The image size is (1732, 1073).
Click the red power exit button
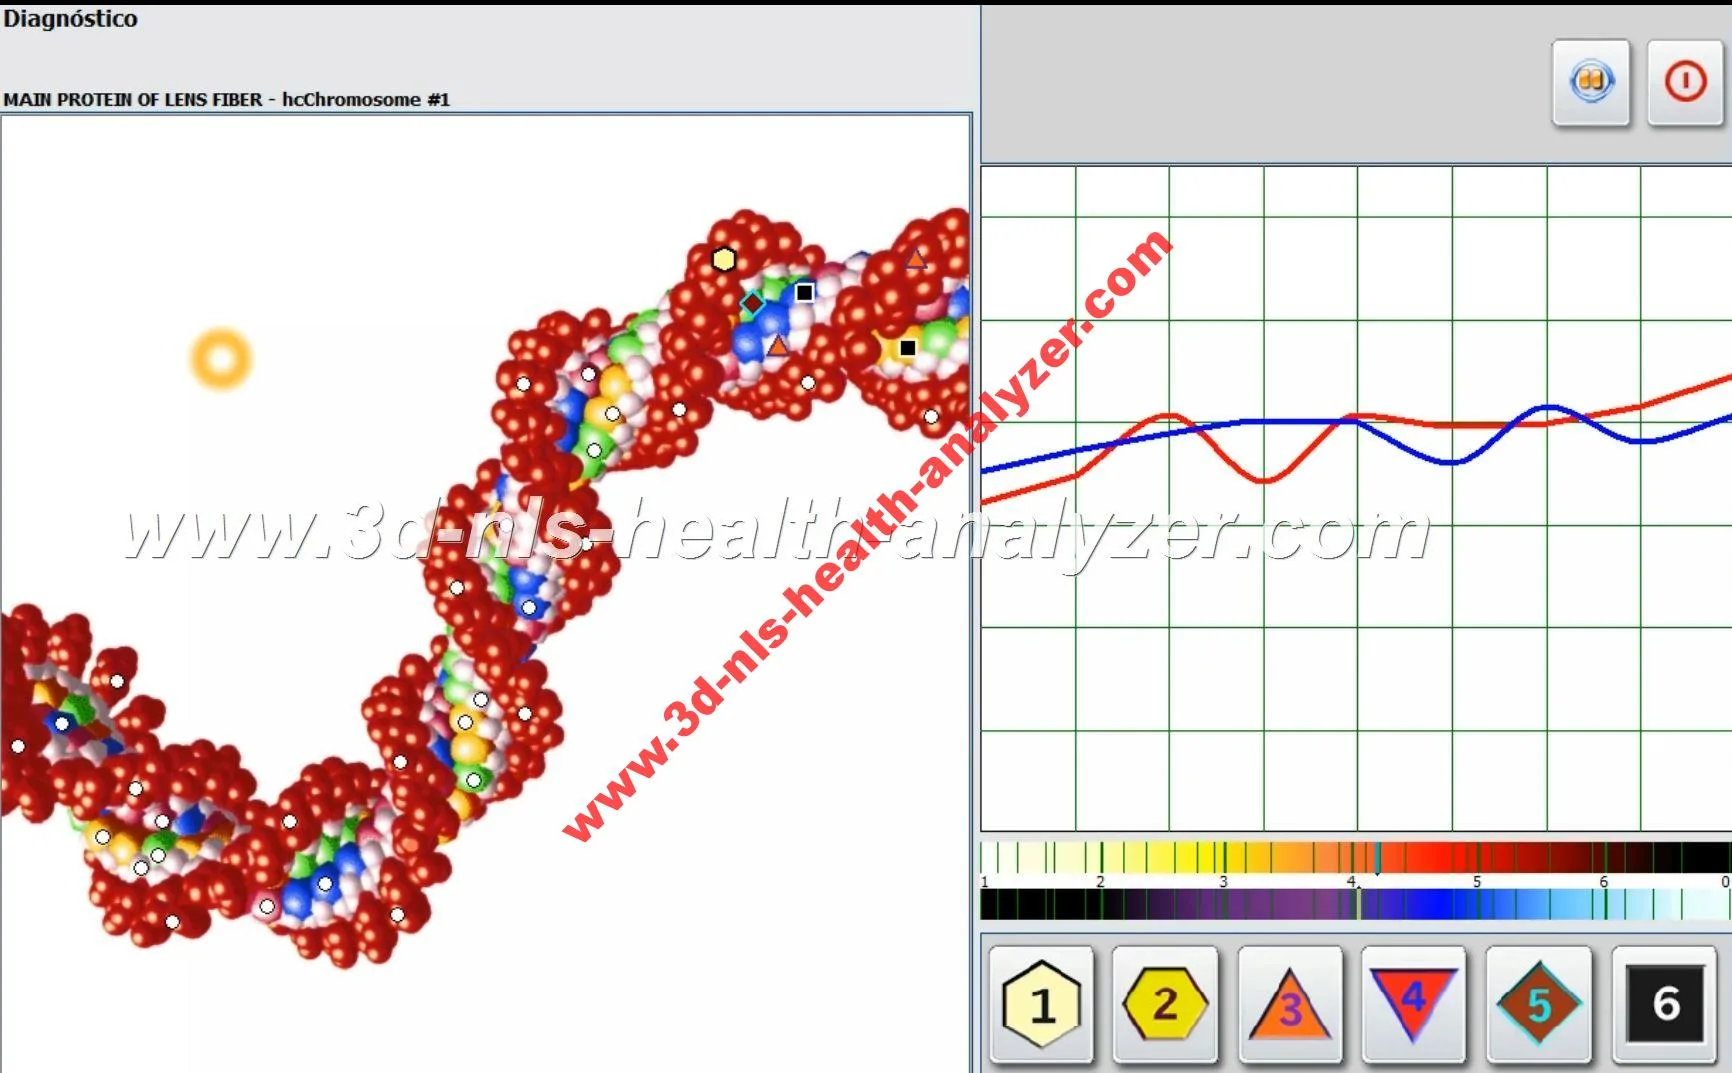(1685, 81)
